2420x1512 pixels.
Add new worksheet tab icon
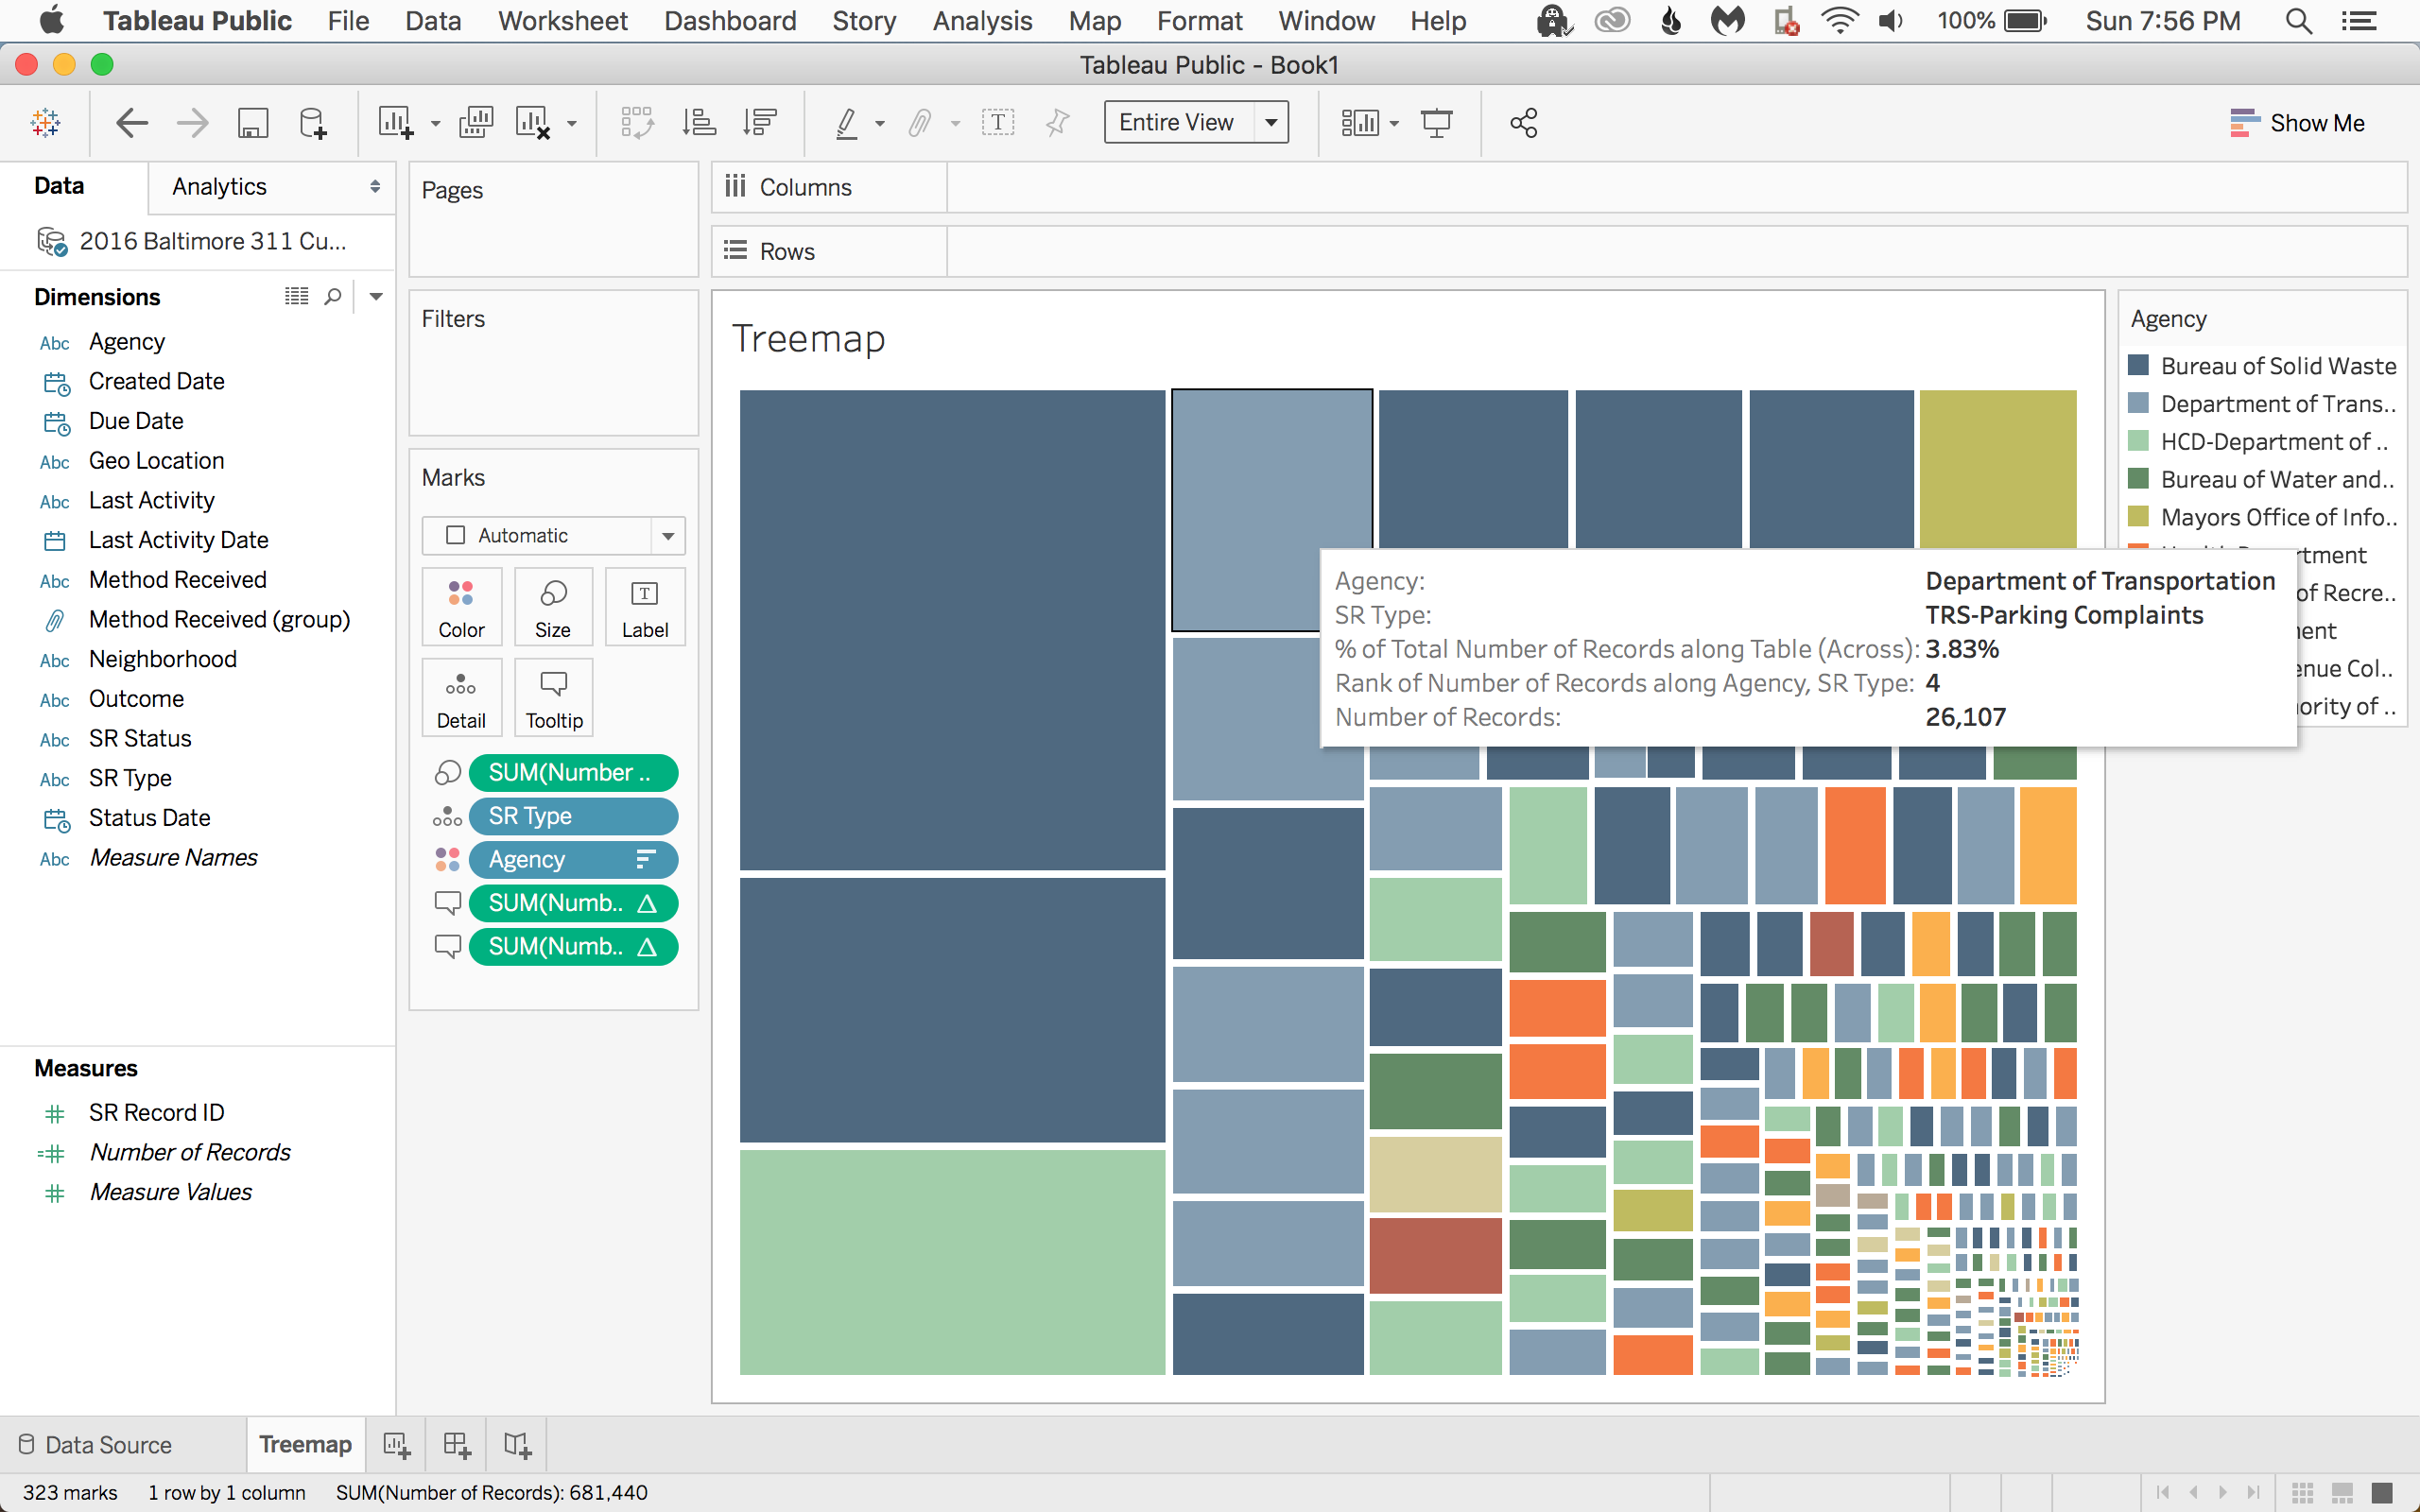point(396,1445)
